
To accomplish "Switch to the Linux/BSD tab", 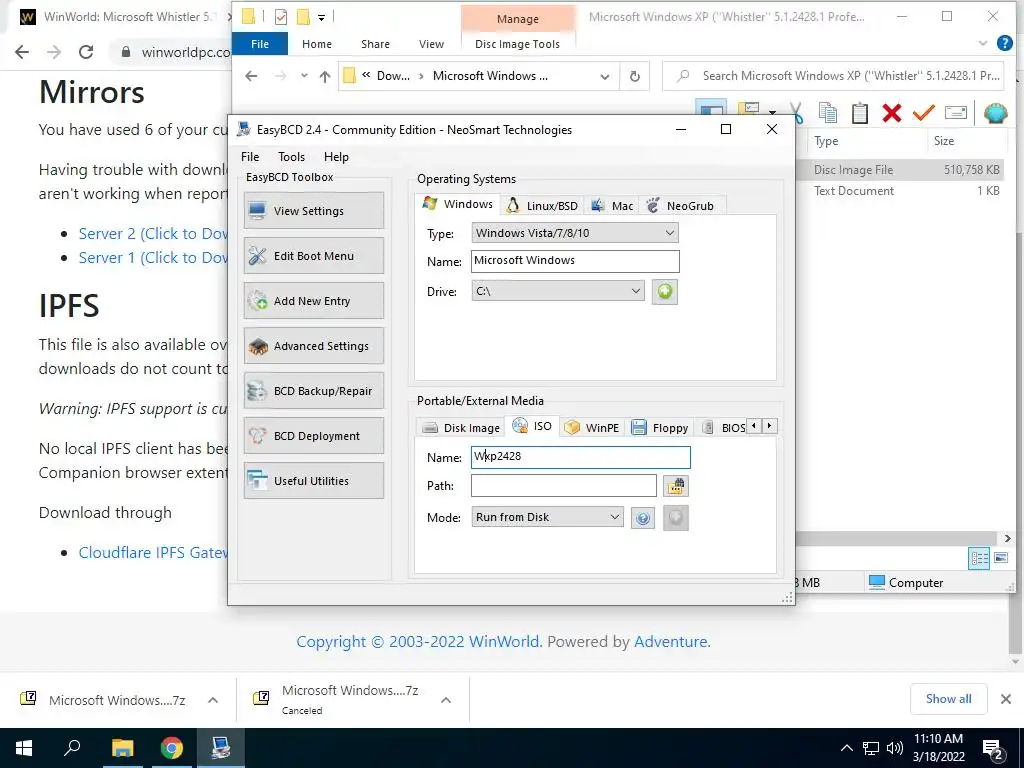I will (543, 206).
